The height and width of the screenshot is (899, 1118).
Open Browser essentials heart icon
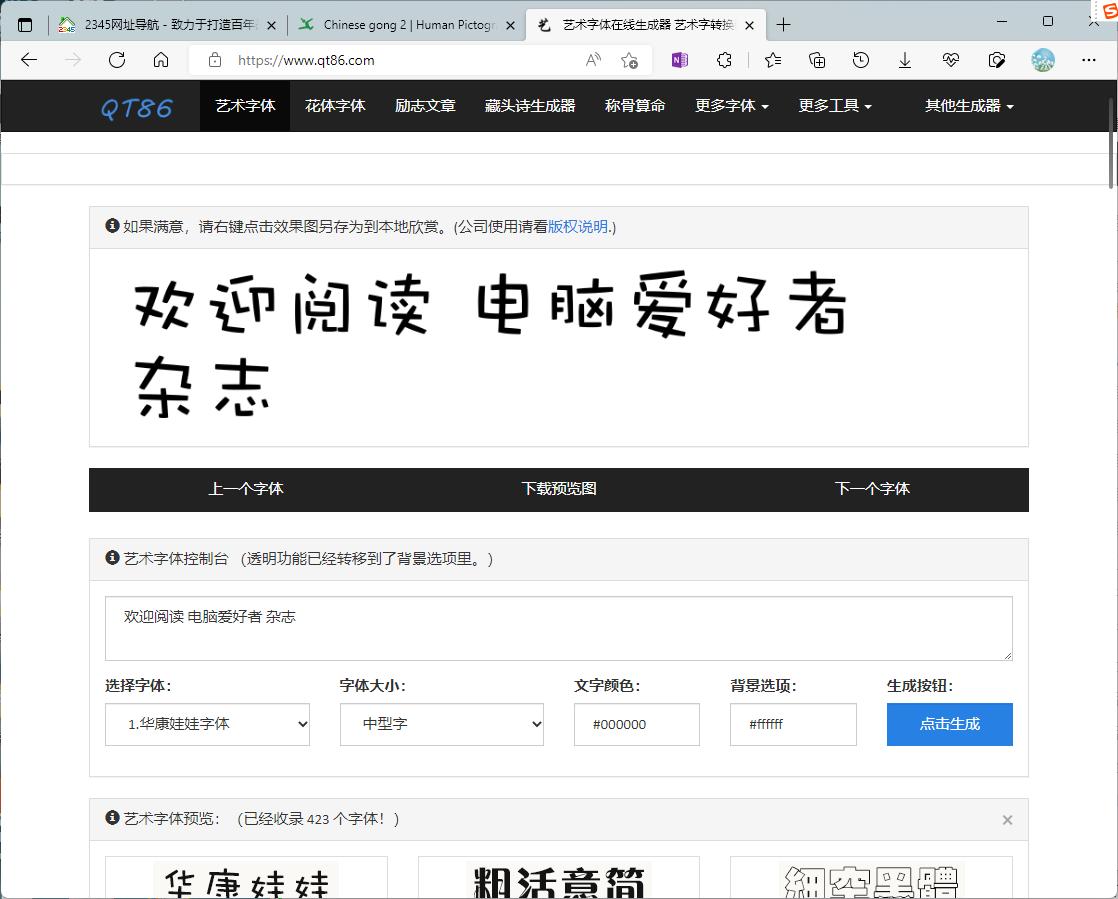point(950,60)
